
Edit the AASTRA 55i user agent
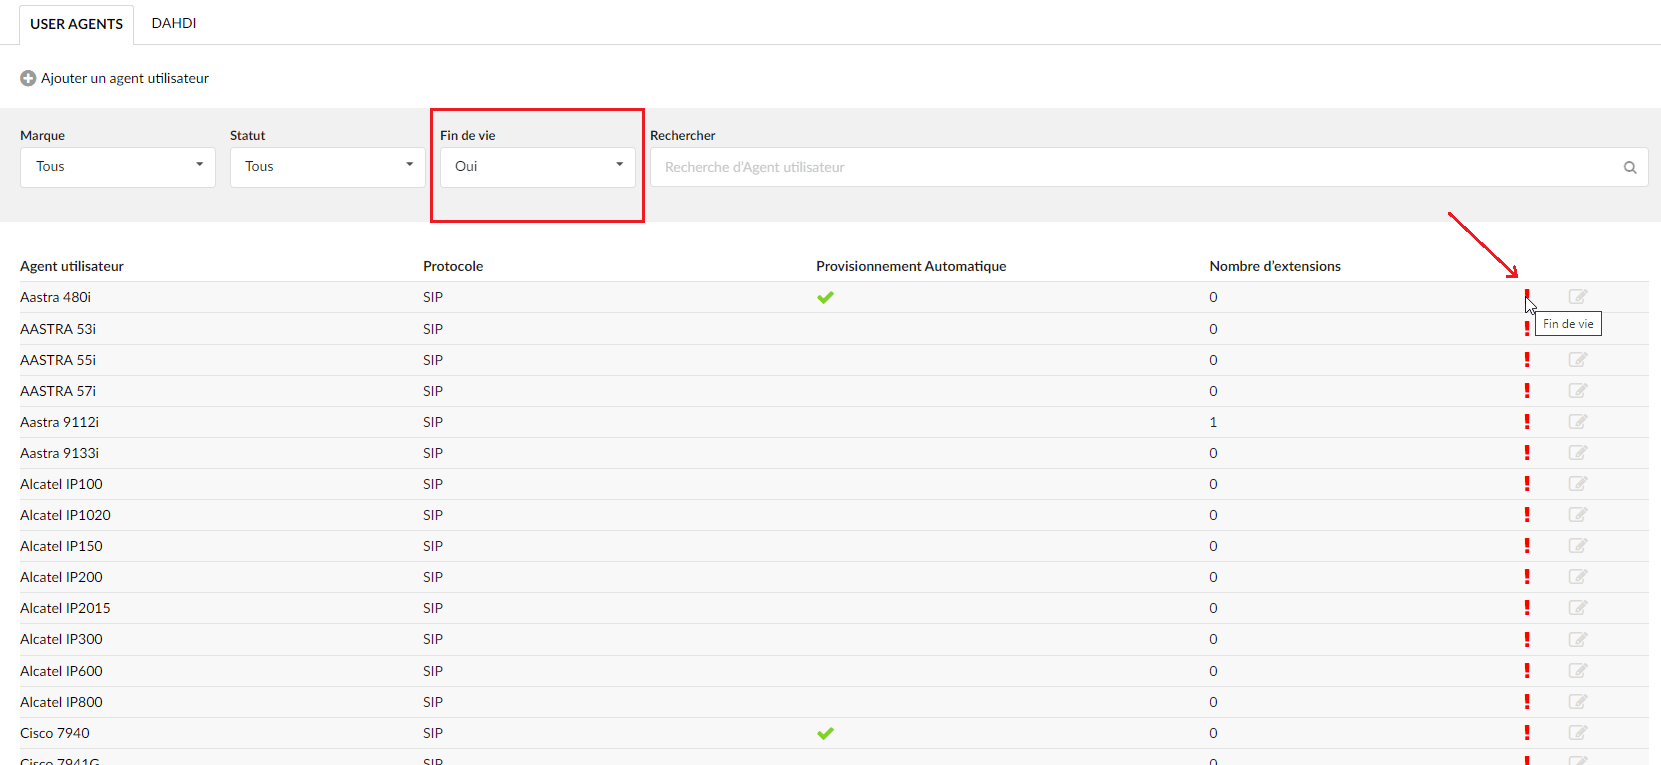[x=1578, y=359]
